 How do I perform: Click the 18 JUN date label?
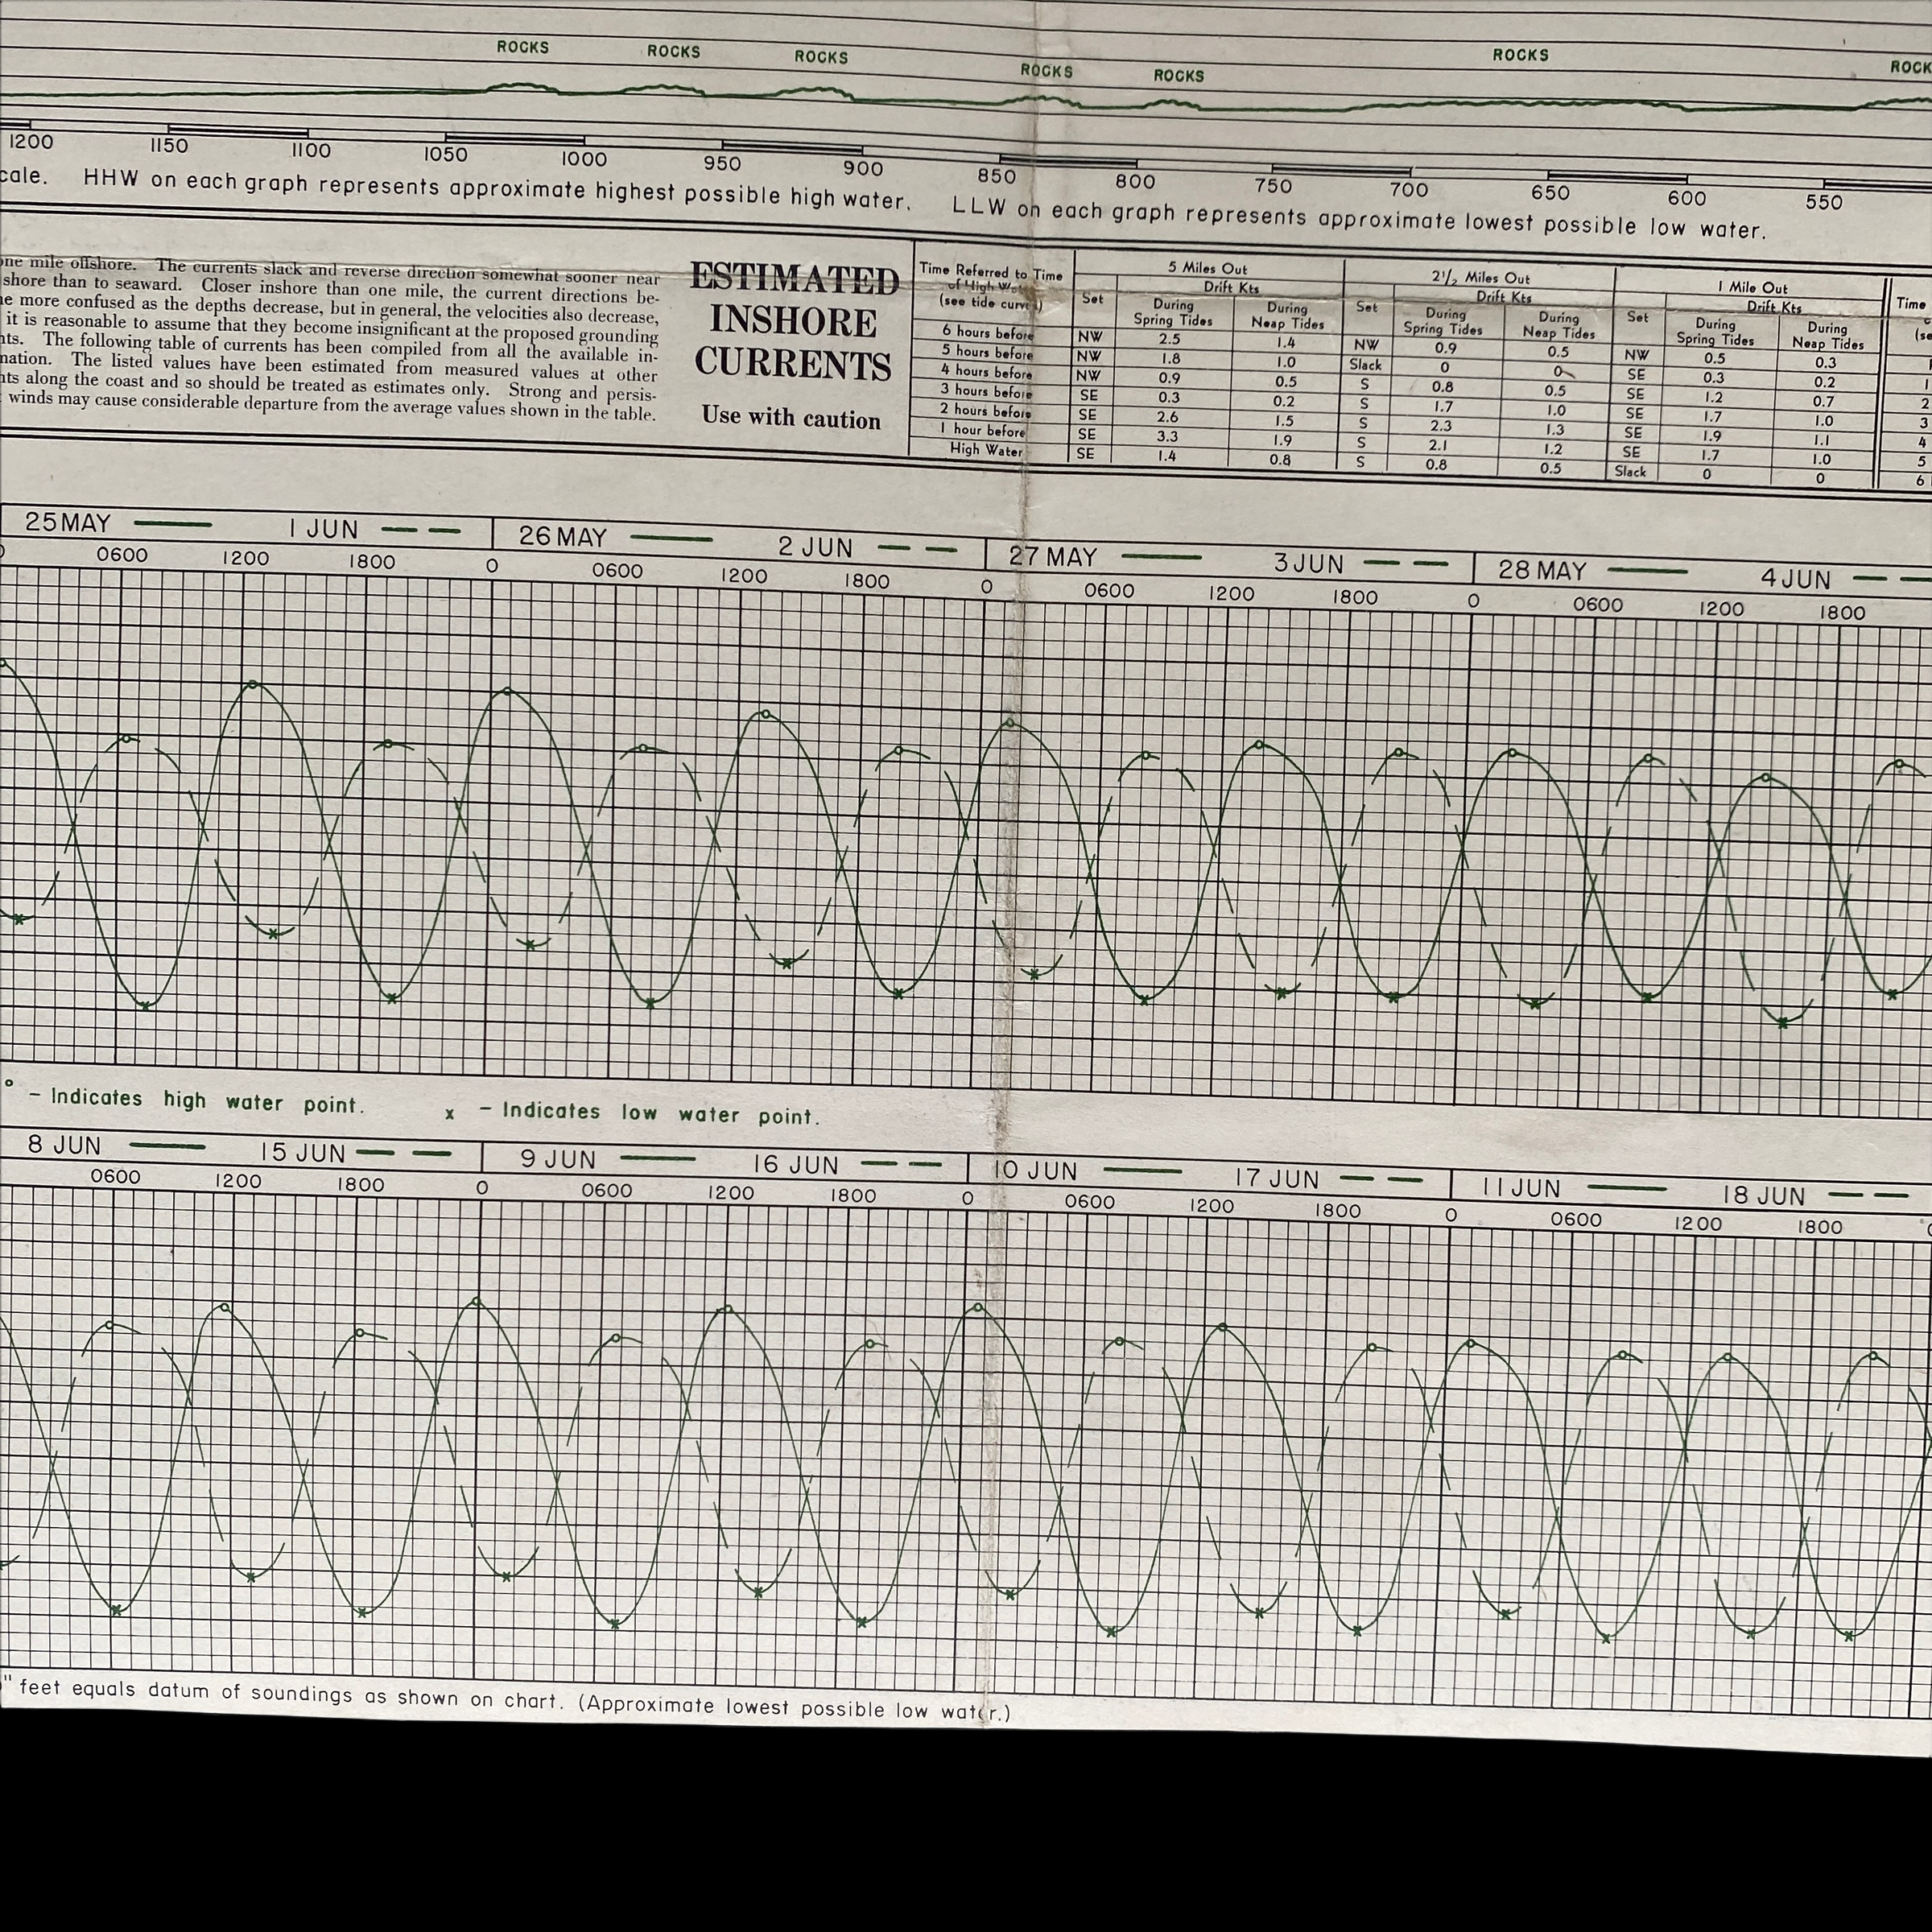tap(1763, 1196)
